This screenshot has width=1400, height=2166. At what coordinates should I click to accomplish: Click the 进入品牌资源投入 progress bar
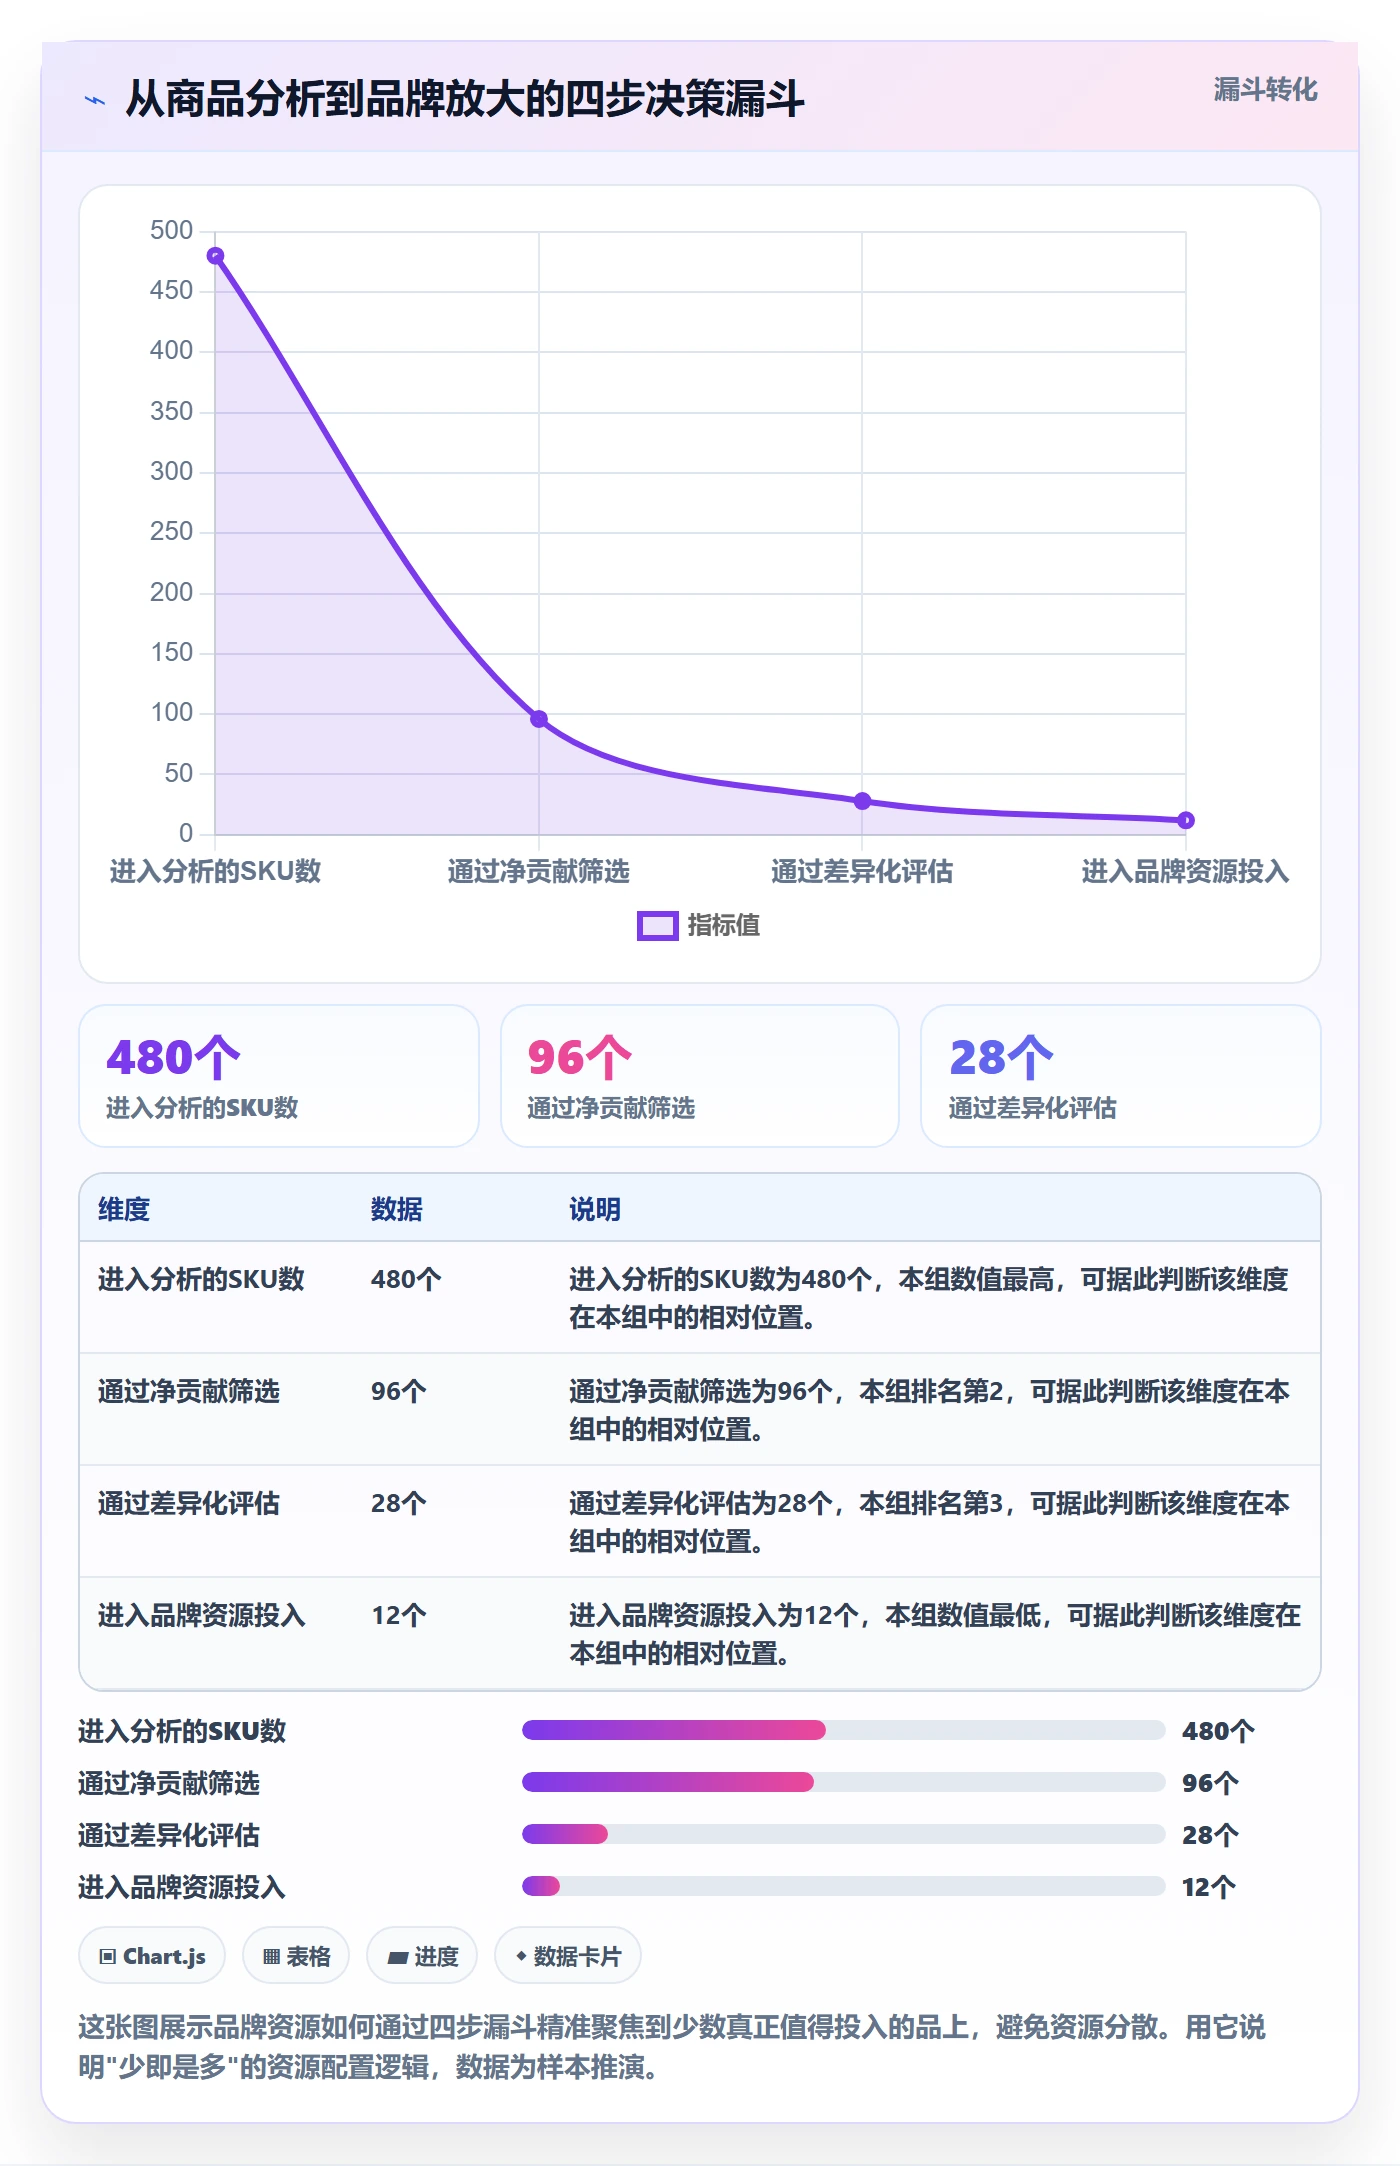tap(843, 1886)
